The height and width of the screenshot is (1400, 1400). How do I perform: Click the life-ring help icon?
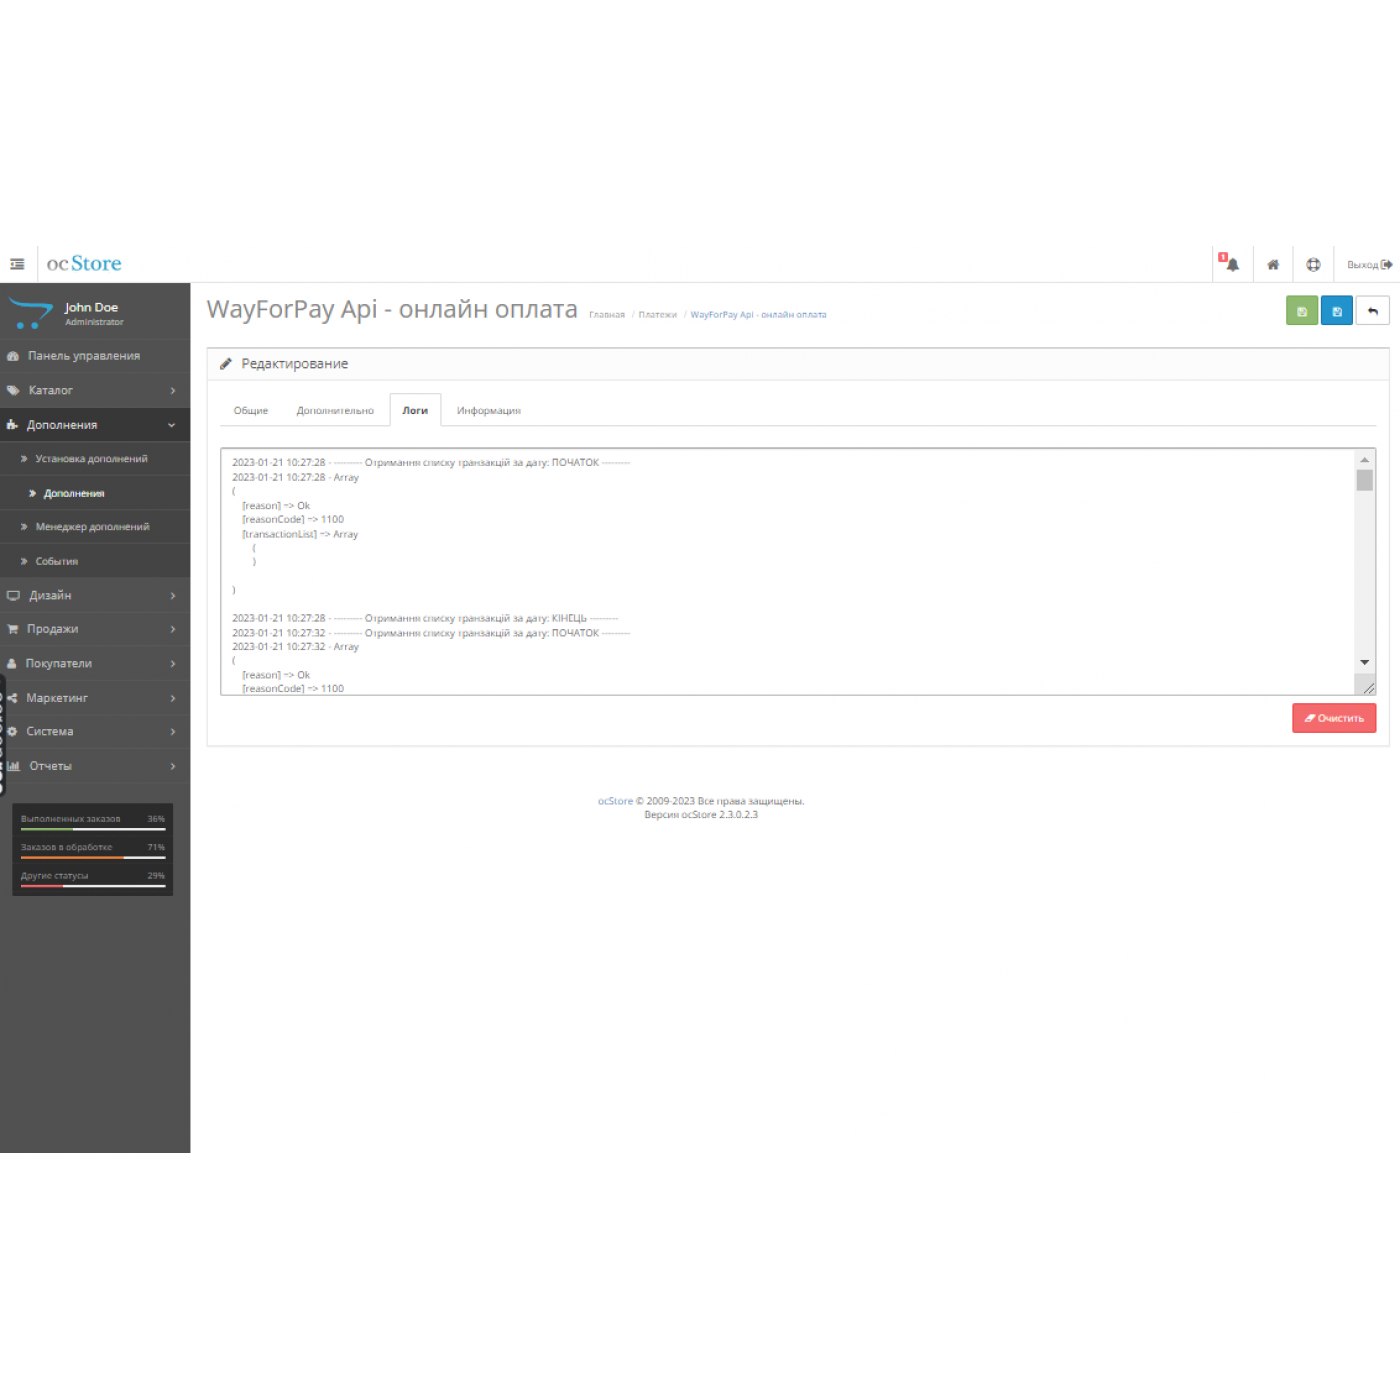point(1313,265)
